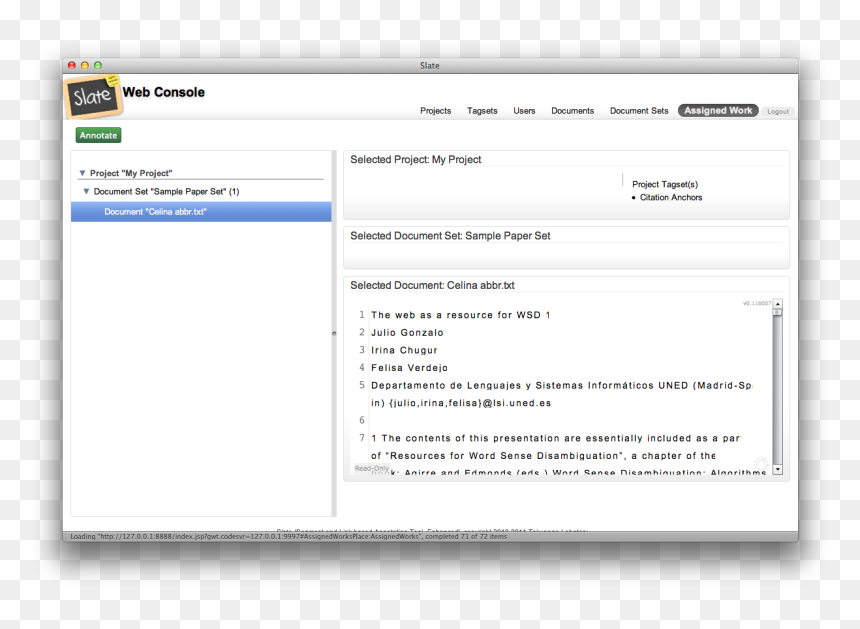The image size is (860, 629).
Task: Click line "1 The contents of this presentation"
Action: [x=556, y=438]
